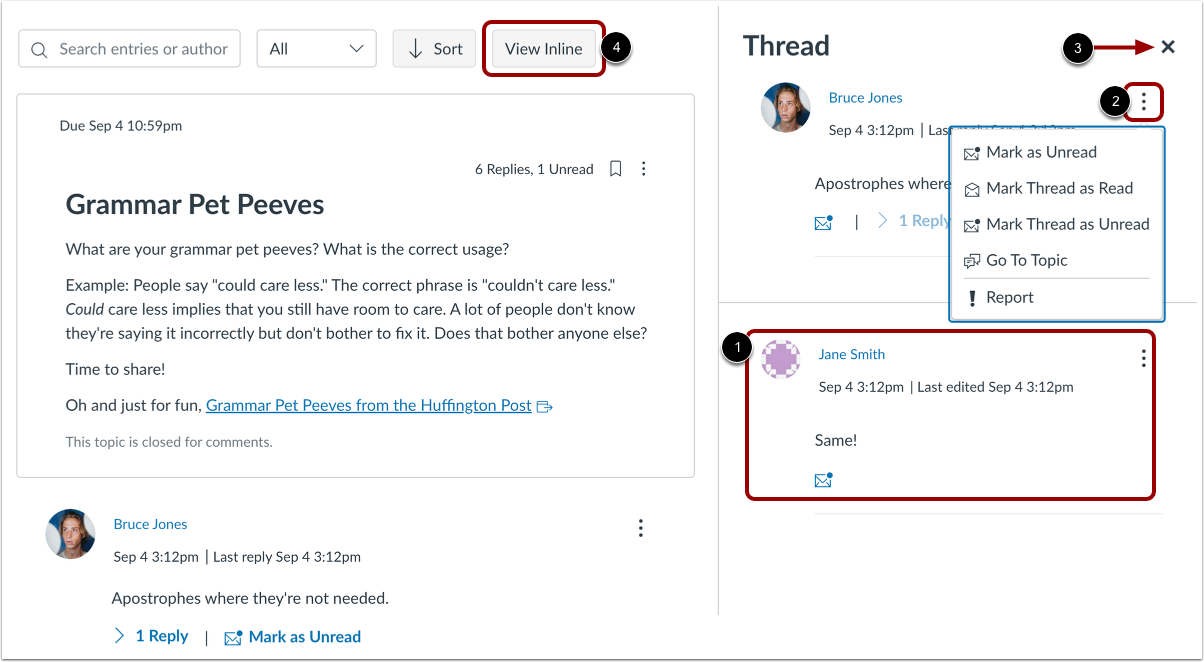Open the kebab menu on Jane Smith's reply

click(x=1143, y=358)
